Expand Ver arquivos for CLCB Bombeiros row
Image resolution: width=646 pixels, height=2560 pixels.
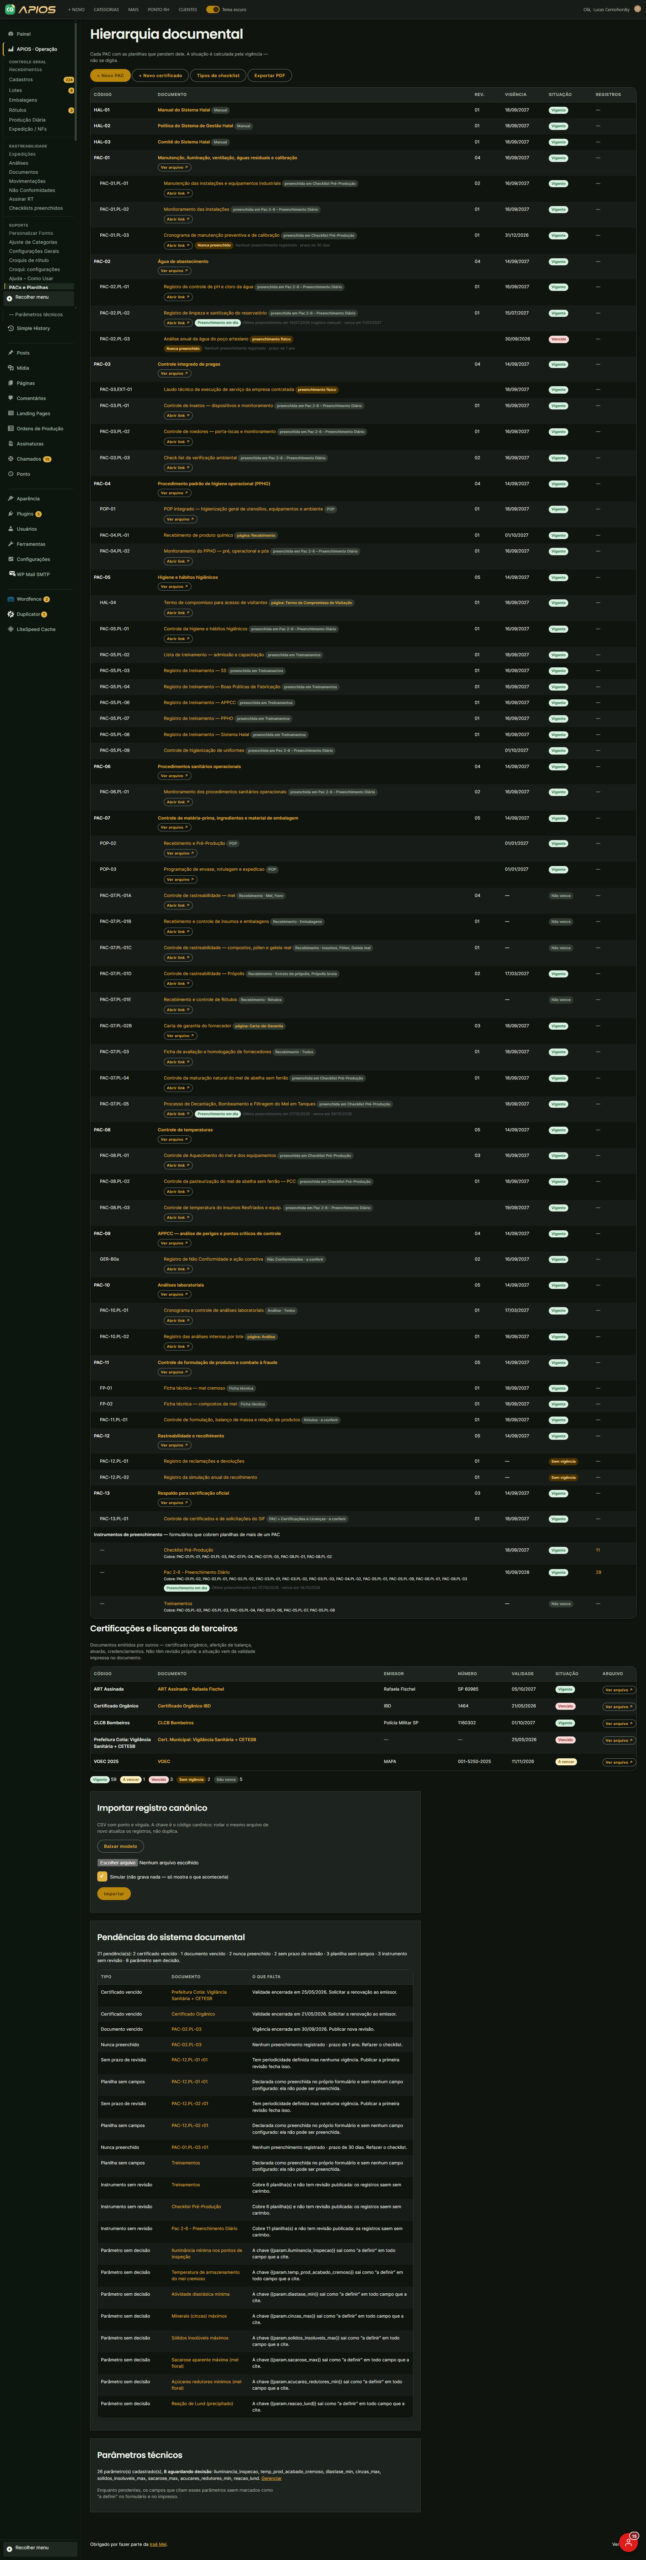(x=618, y=1723)
